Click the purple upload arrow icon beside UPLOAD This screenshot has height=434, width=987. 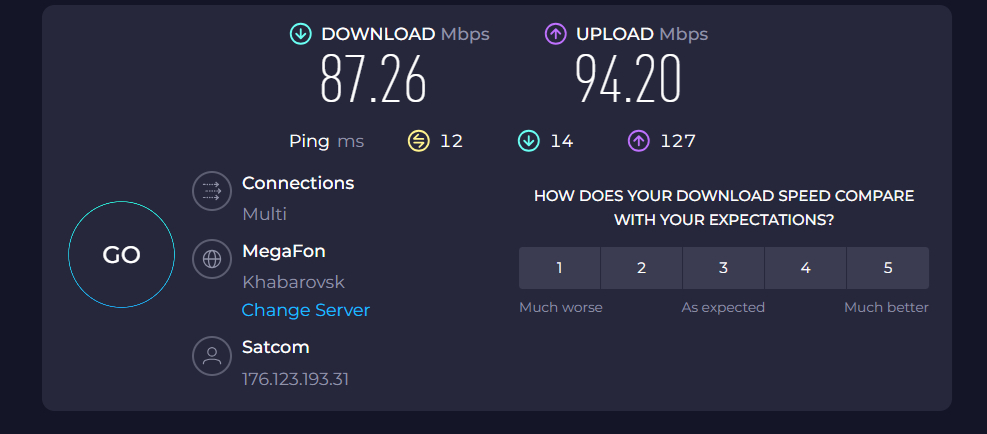tap(556, 34)
